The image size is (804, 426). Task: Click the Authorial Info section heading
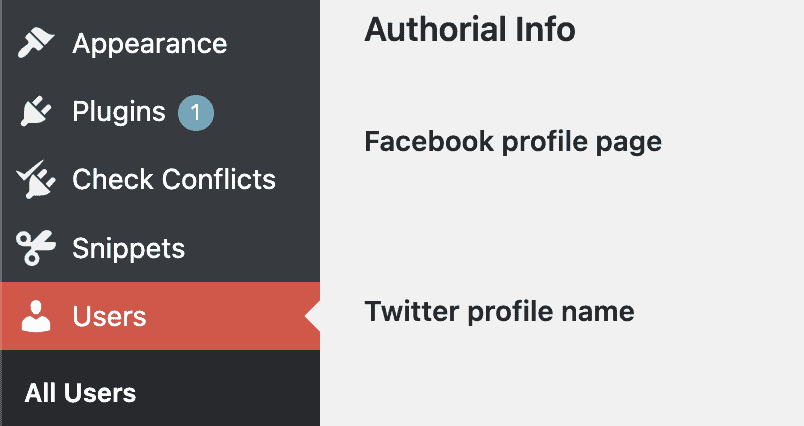click(470, 29)
